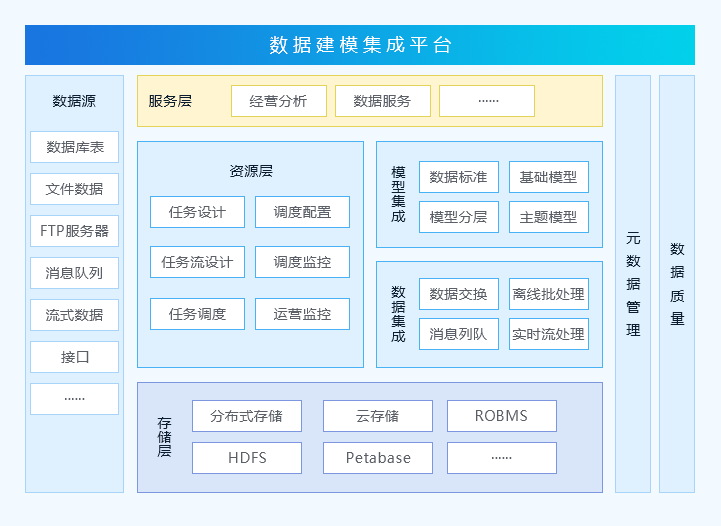The height and width of the screenshot is (526, 721).
Task: Select the 经营分析 box
Action: [279, 101]
